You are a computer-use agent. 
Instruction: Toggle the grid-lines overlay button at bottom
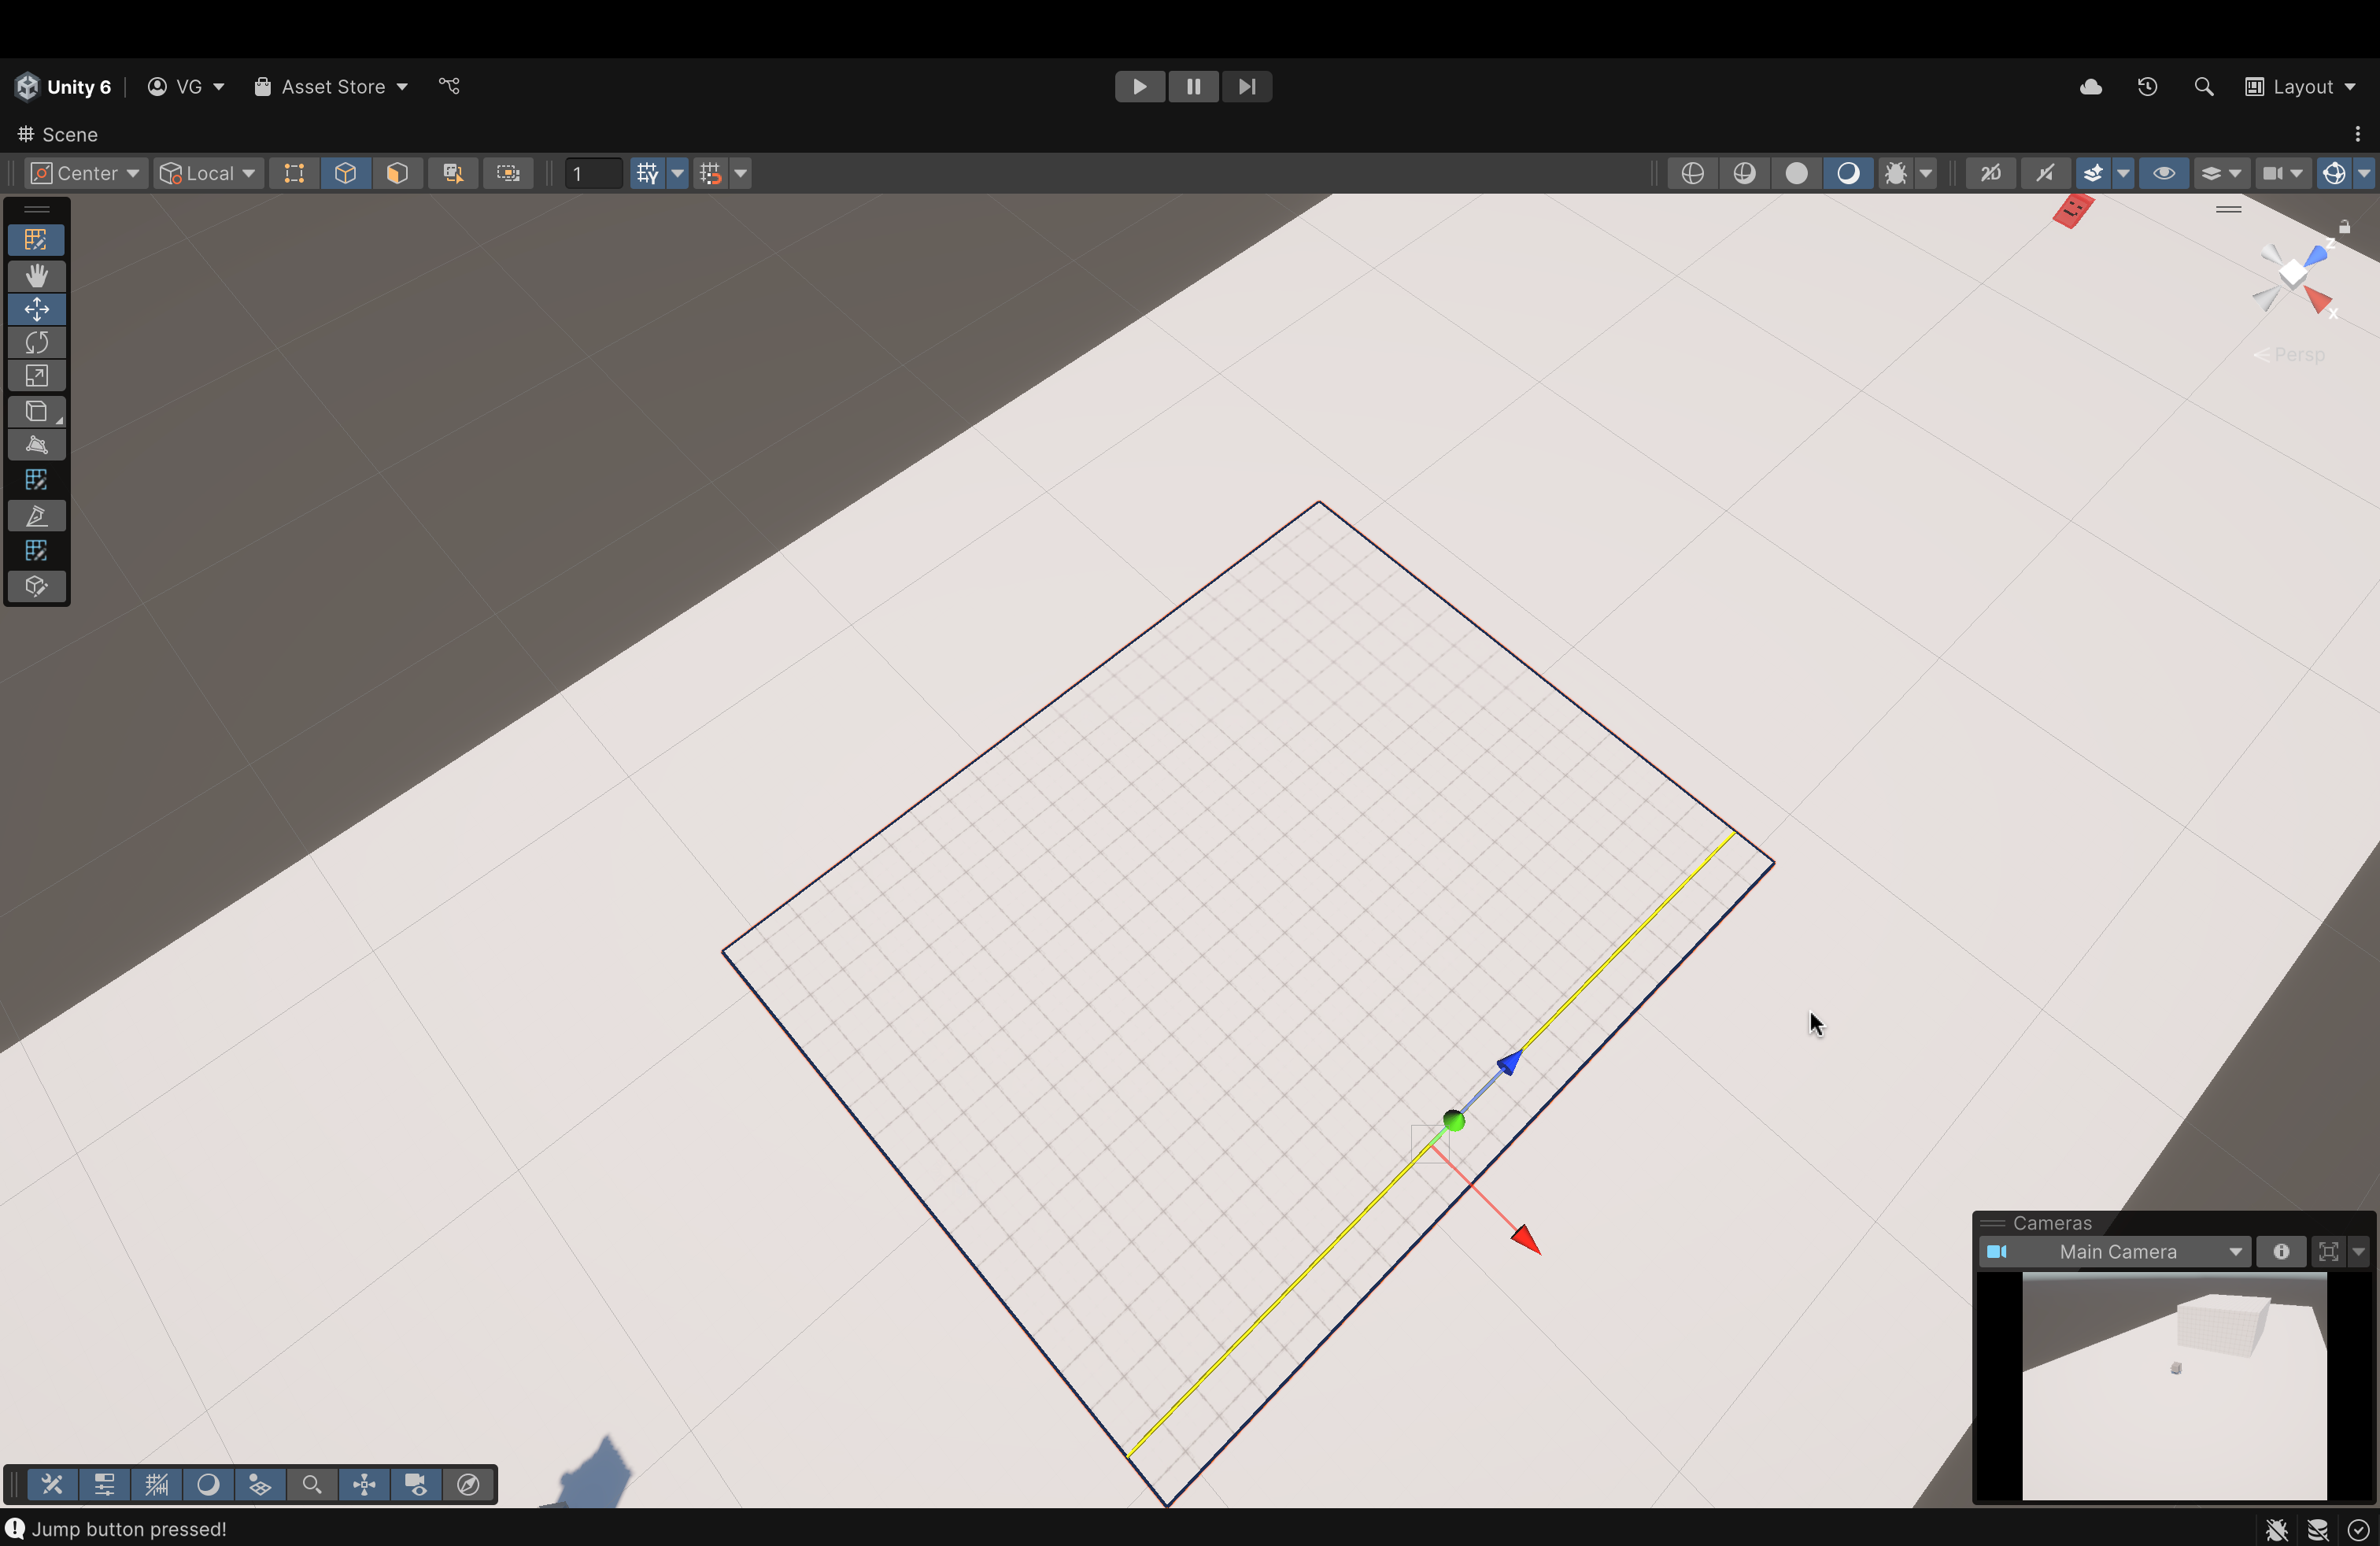pos(156,1485)
